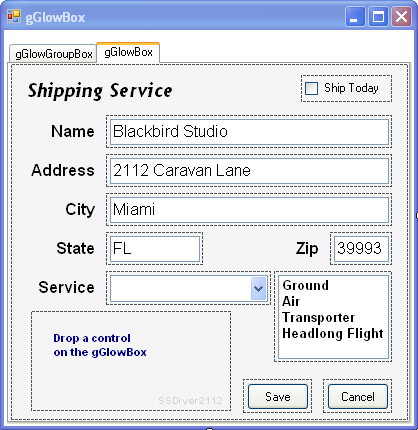Select the gGlowBox tab

click(128, 52)
